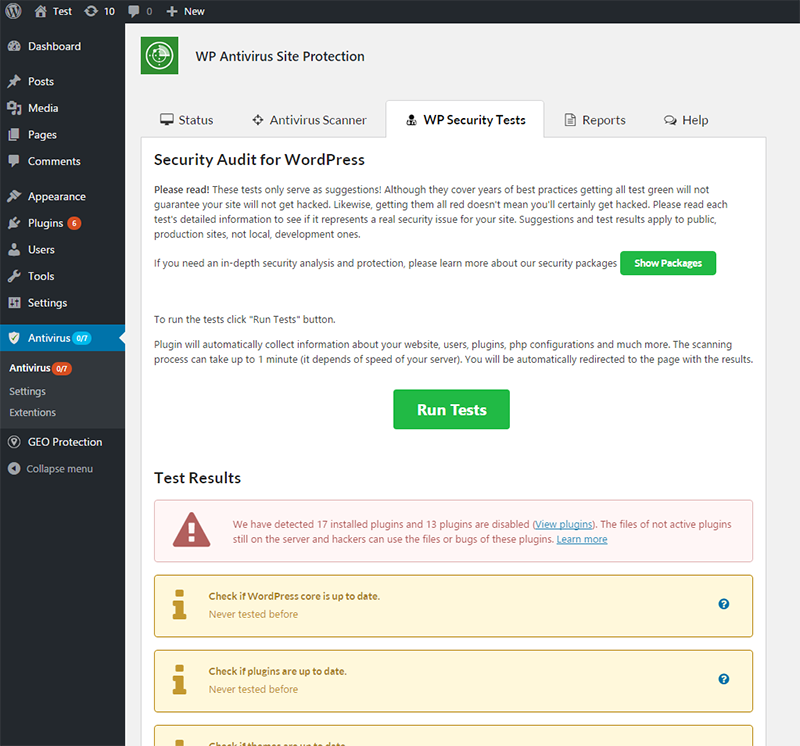Click the GEO Protection pin icon
Viewport: 800px width, 746px height.
pos(14,442)
